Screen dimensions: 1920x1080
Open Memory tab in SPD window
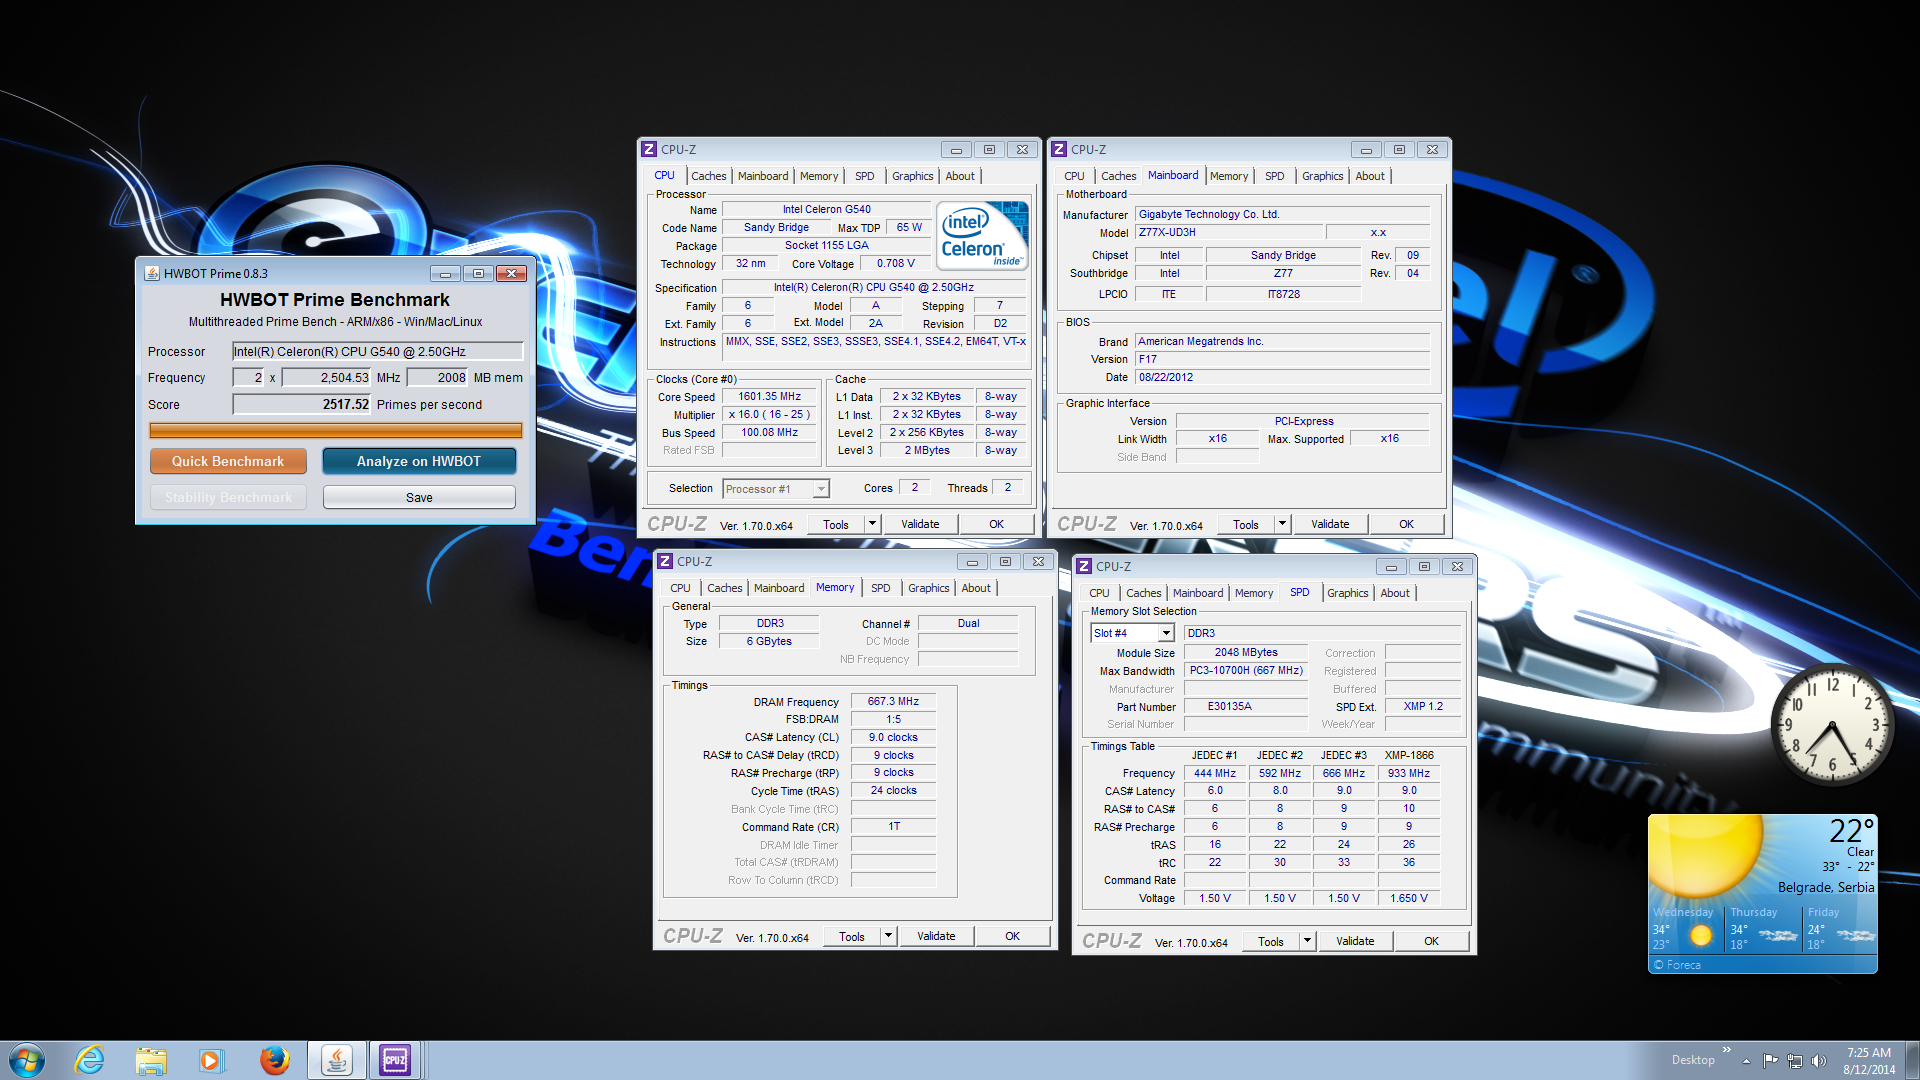1254,593
